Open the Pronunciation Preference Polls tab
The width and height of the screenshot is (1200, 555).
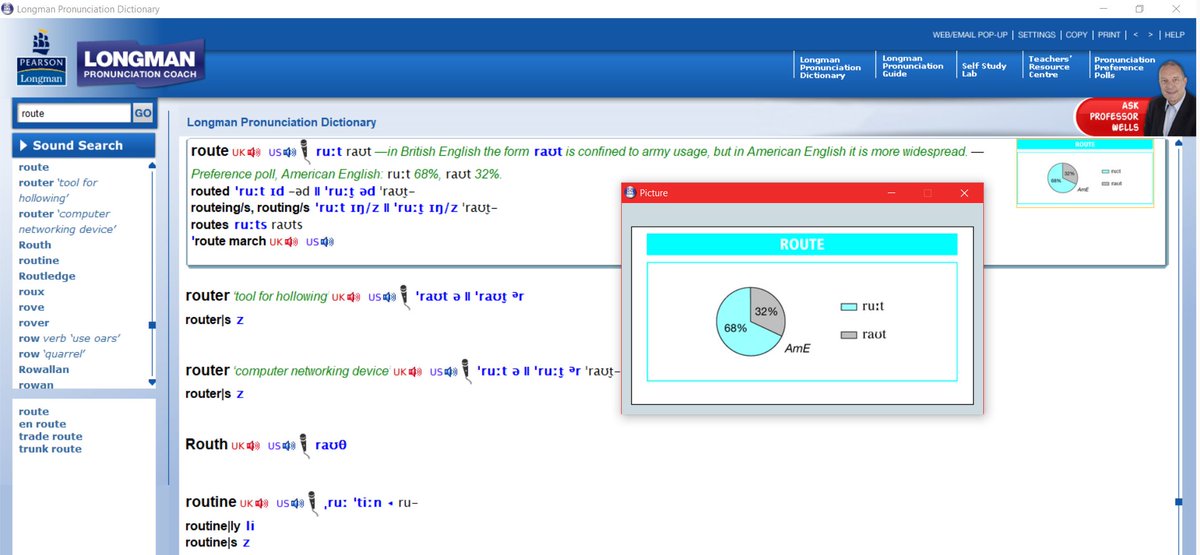click(x=1124, y=67)
